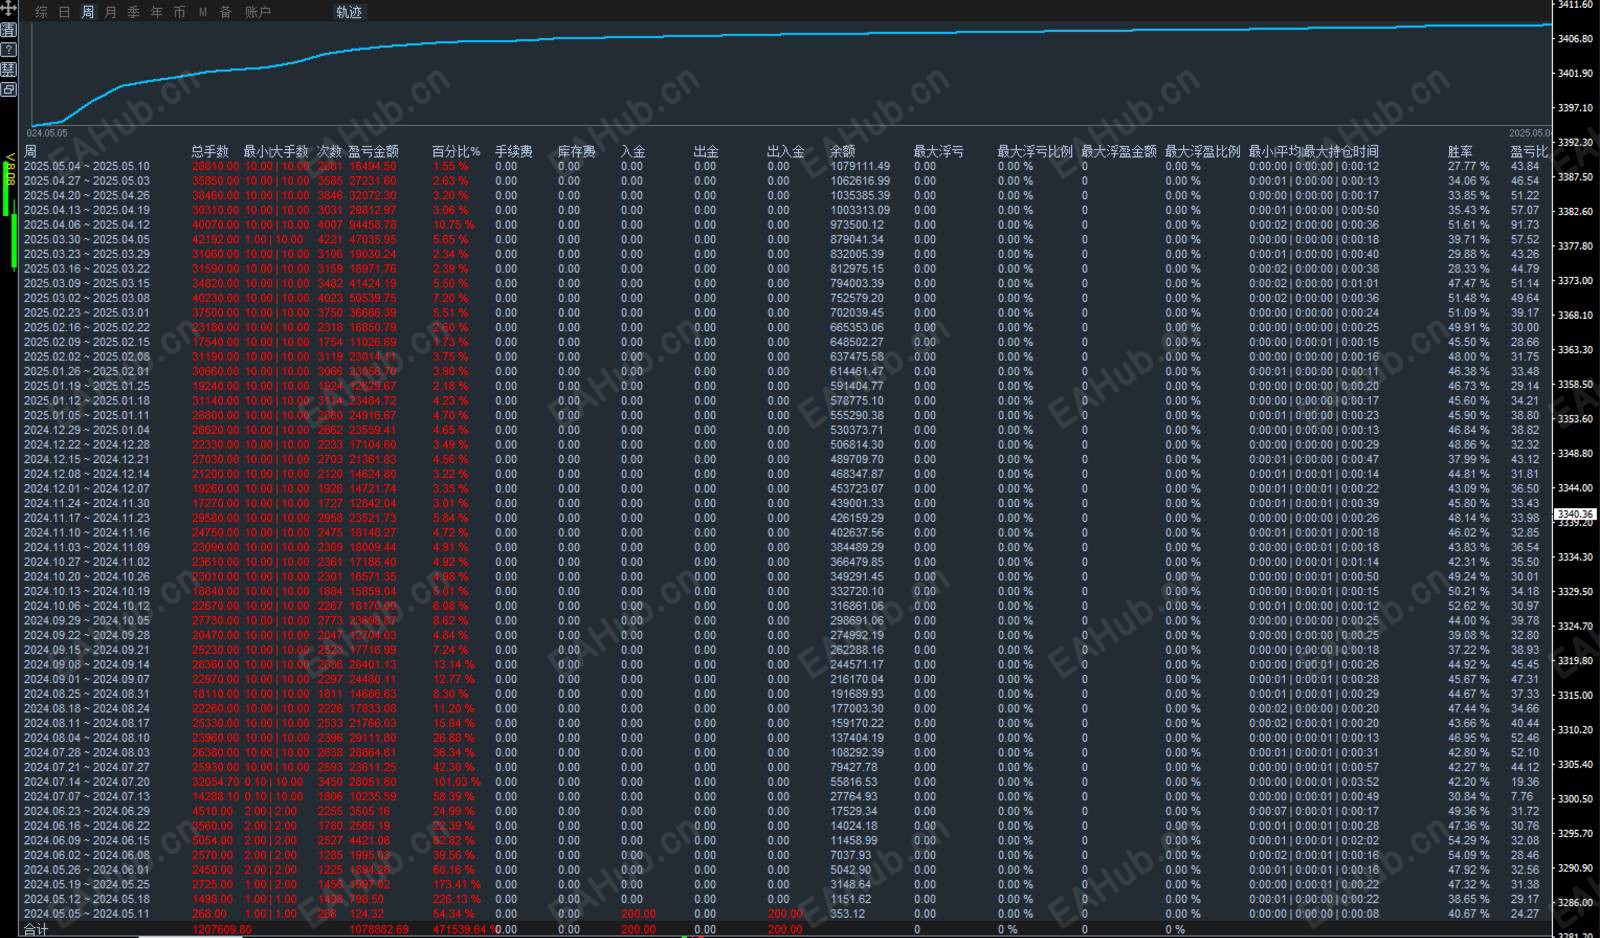Click the 入金 column header

tap(633, 151)
